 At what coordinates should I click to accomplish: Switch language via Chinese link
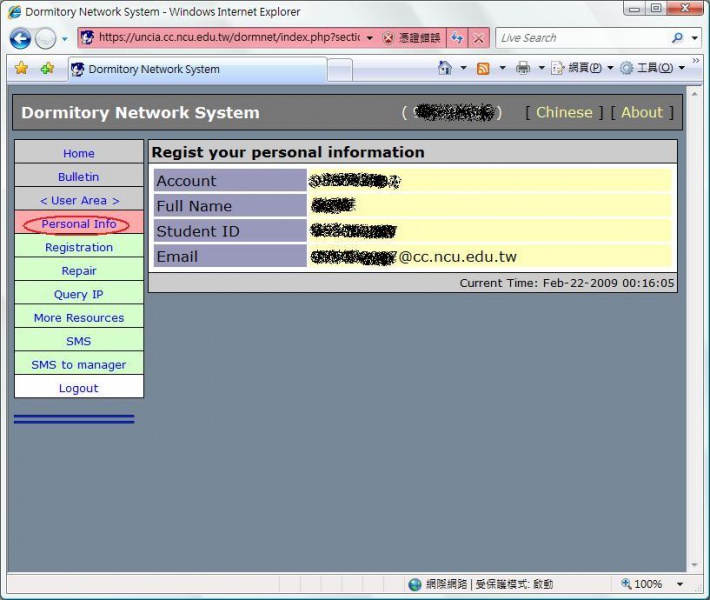(x=564, y=112)
